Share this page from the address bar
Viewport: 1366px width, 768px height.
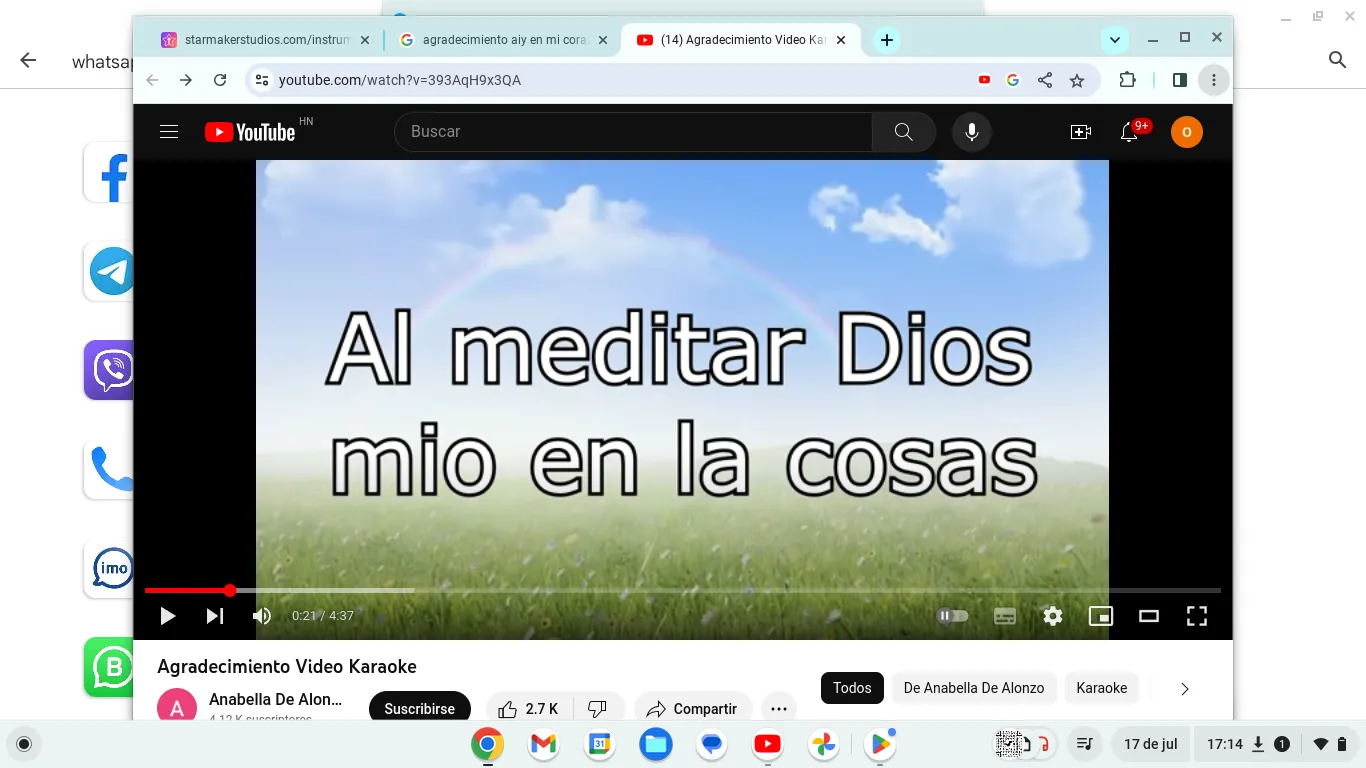coord(1045,80)
